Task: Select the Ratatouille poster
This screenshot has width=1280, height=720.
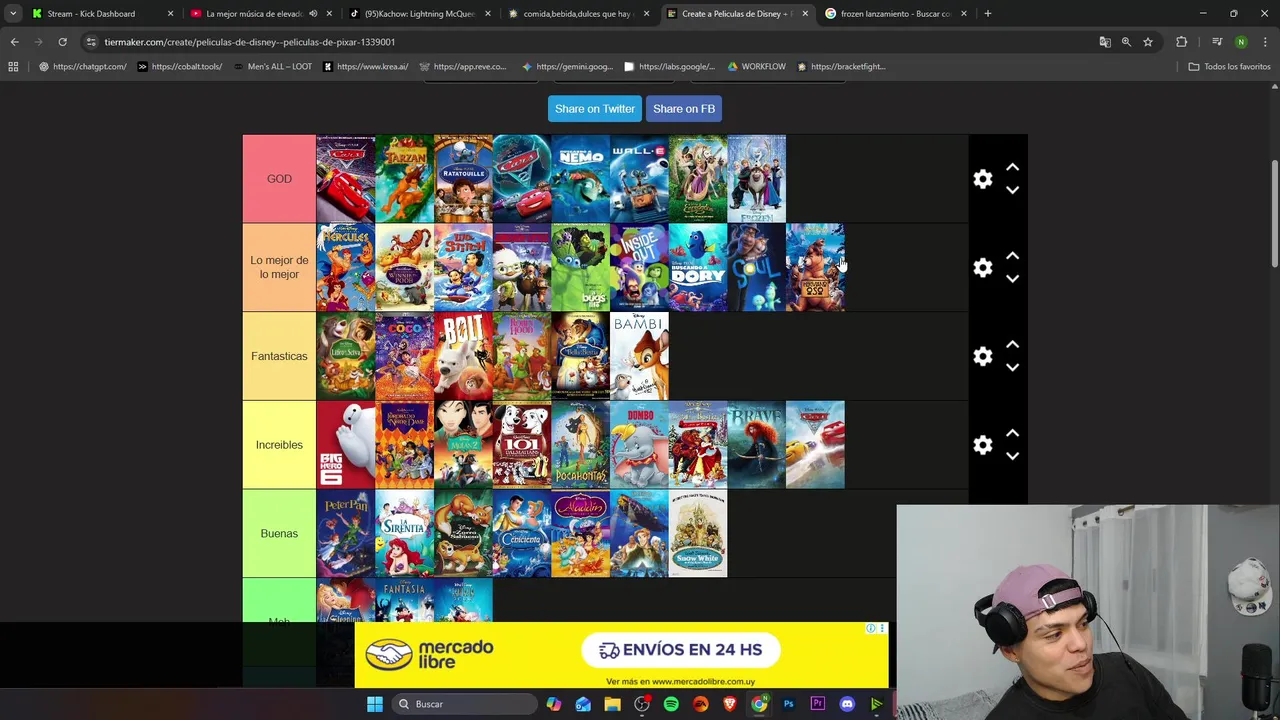Action: point(463,179)
